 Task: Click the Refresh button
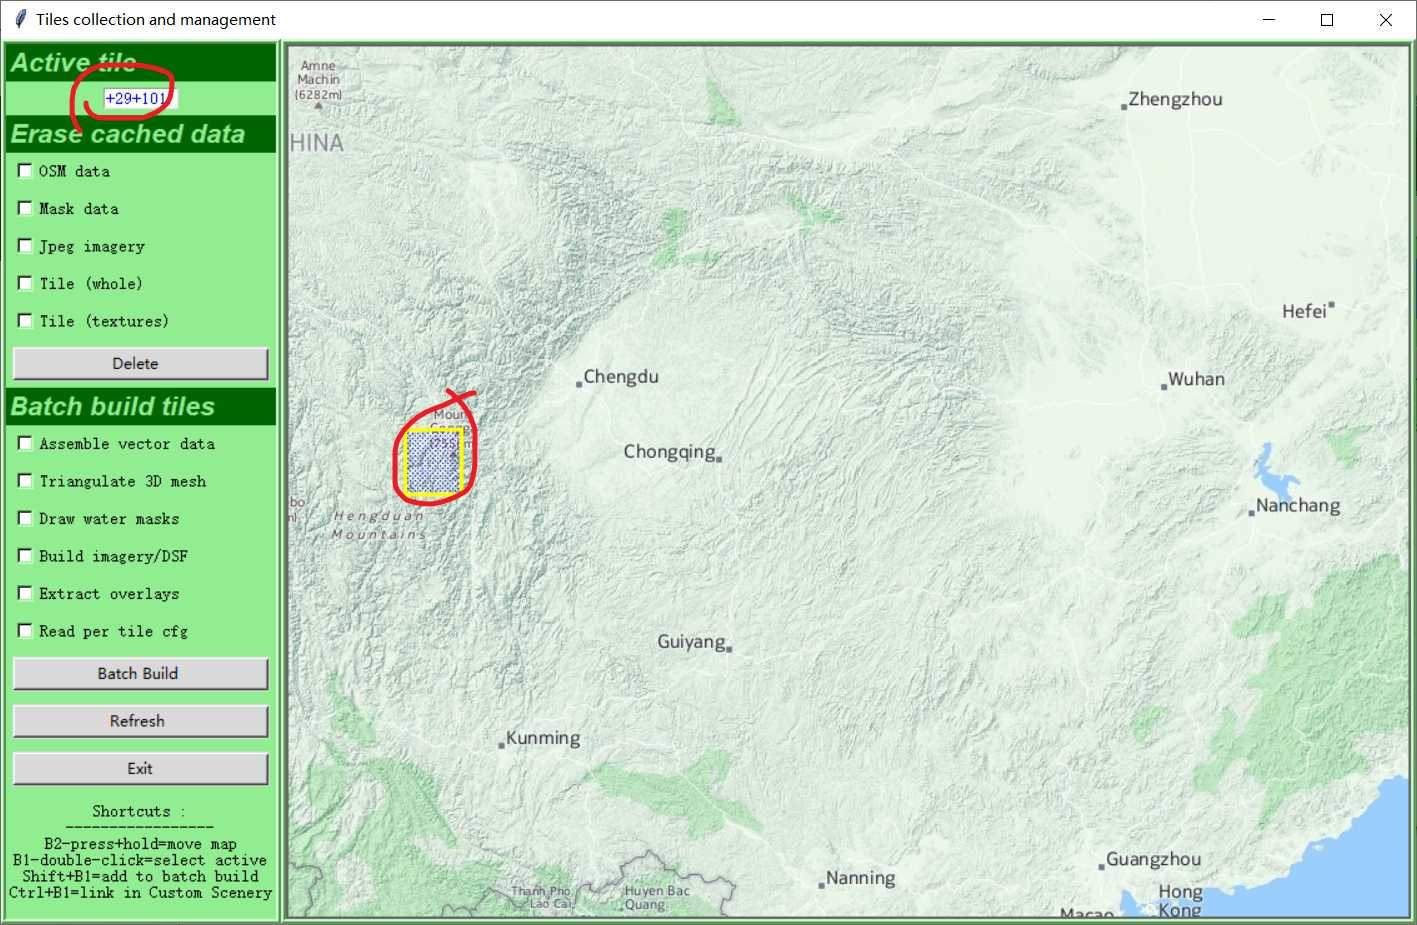[x=140, y=721]
